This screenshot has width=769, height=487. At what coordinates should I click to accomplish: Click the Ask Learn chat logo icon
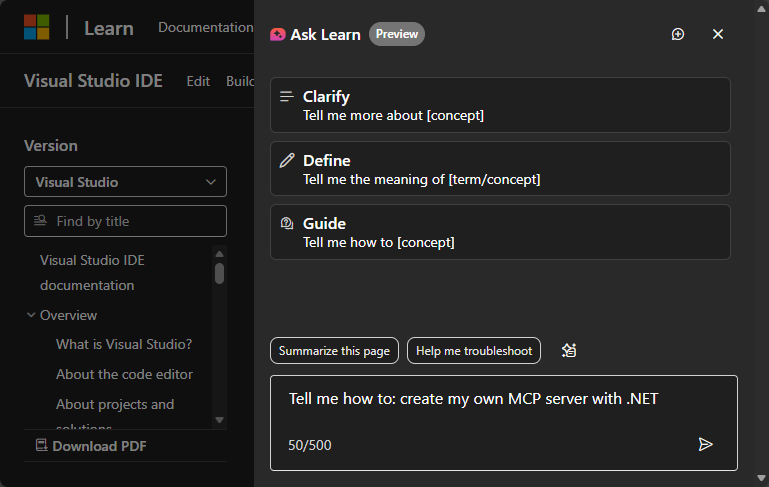277,34
